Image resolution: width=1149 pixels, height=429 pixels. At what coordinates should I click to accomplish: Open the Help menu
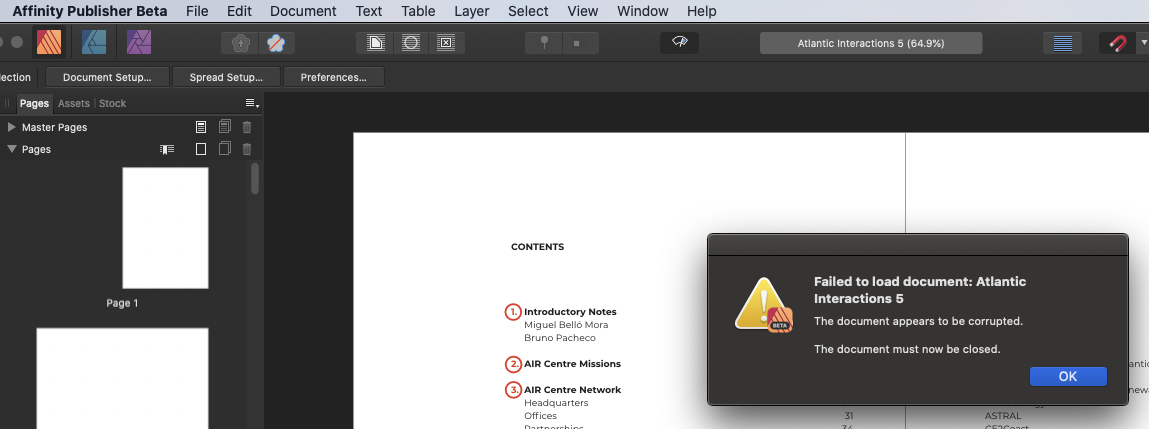coord(701,11)
